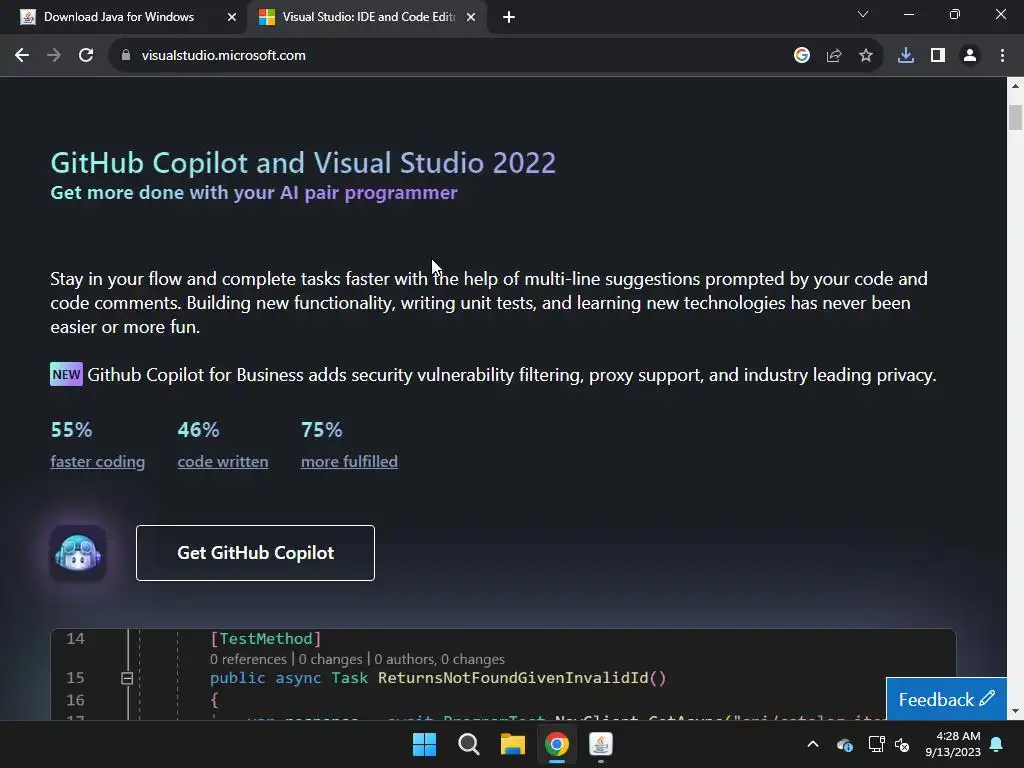
Task: Click GitHub Copilot and Visual Studio 2022 heading
Action: pos(303,163)
